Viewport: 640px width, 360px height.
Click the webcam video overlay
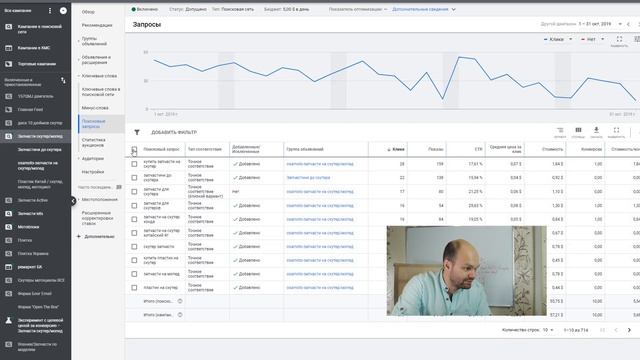pyautogui.click(x=467, y=271)
